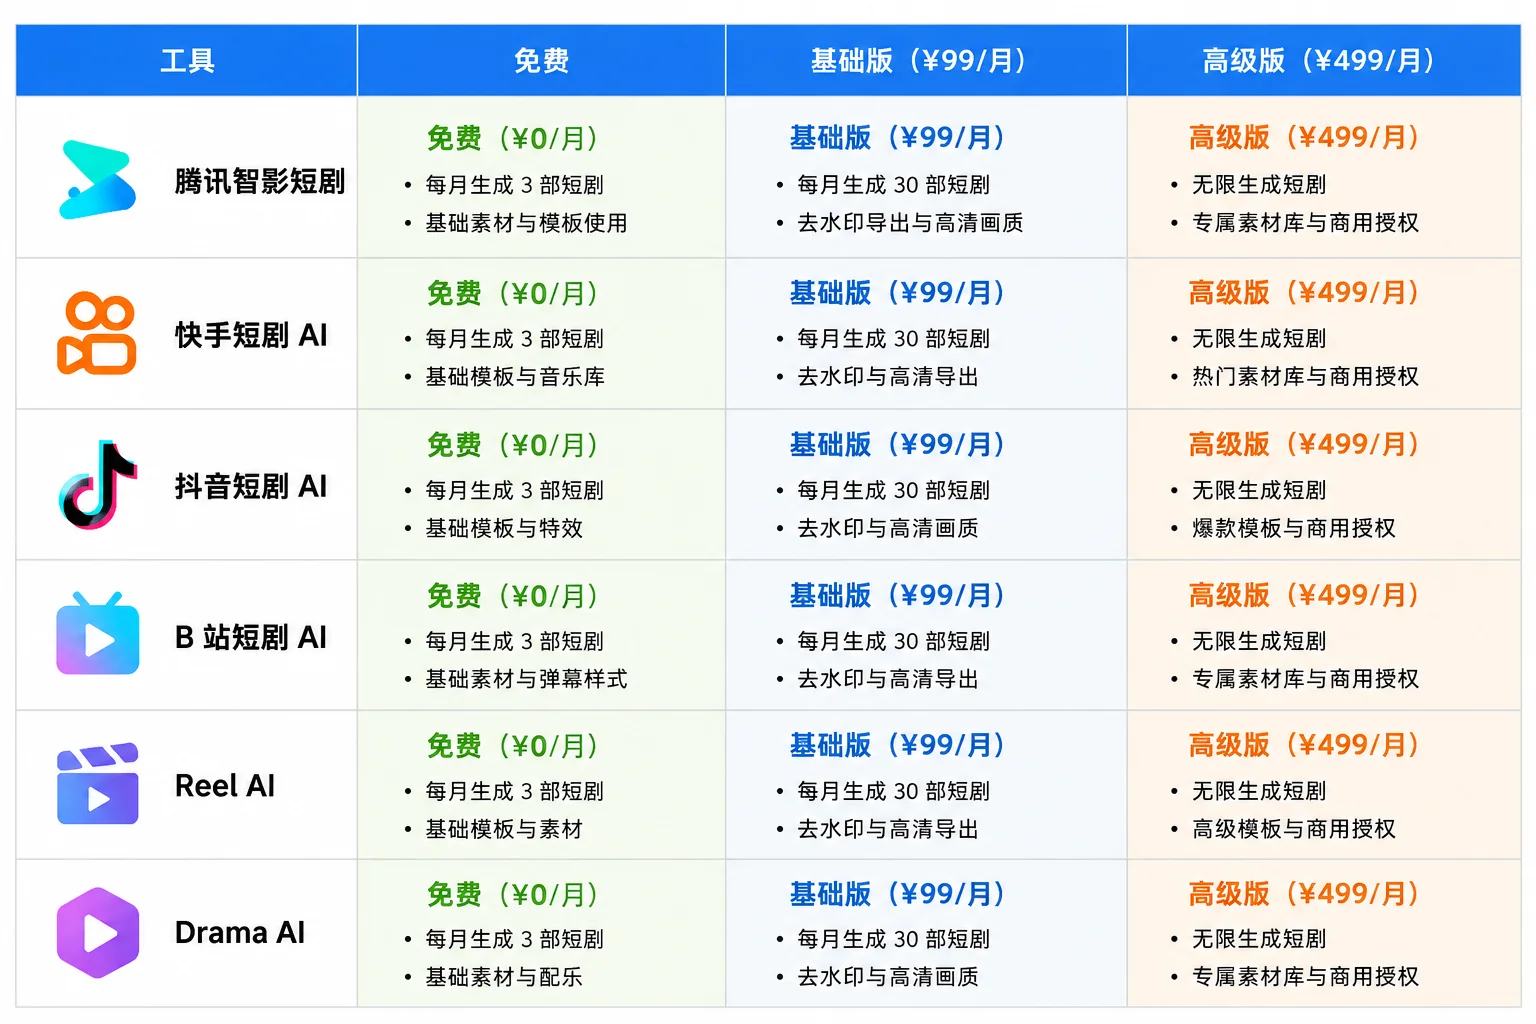Click 热门素材库与商用授权 text
This screenshot has width=1536, height=1024.
1305,377
